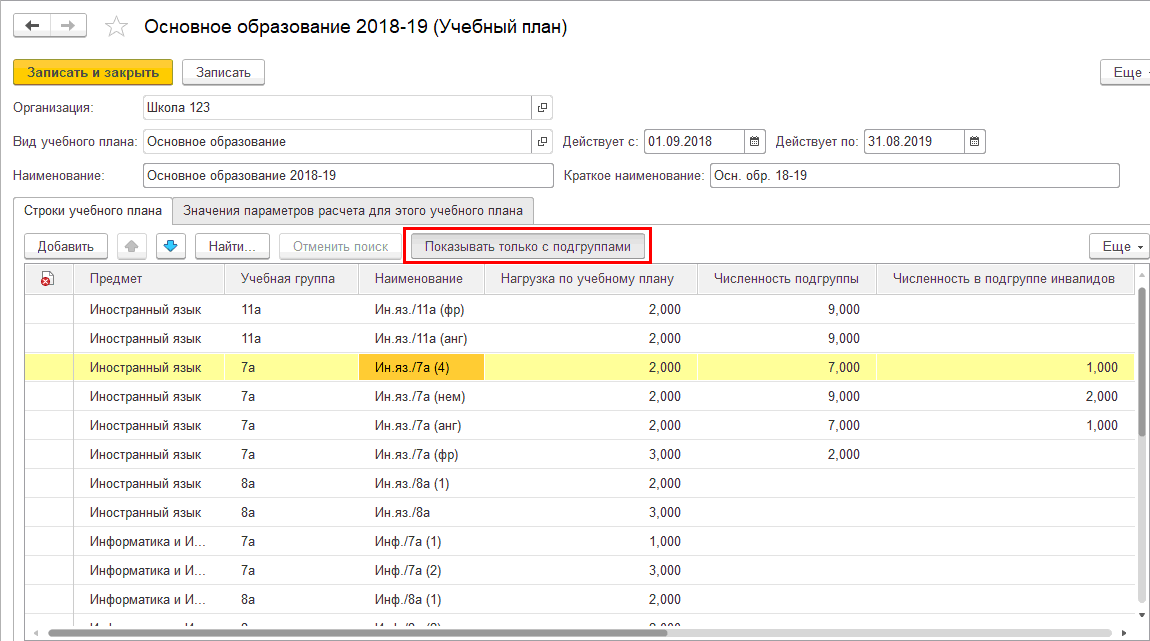
Task: Focus the Организация input field
Action: click(x=337, y=108)
